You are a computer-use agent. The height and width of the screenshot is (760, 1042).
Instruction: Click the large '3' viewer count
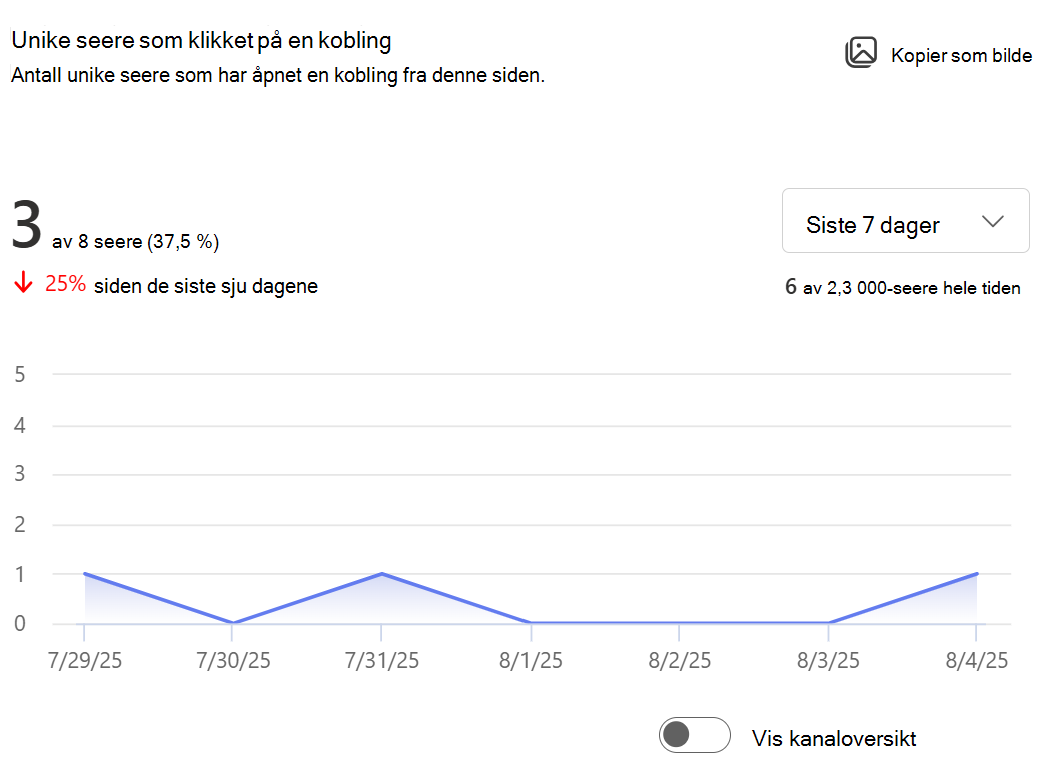pyautogui.click(x=27, y=226)
